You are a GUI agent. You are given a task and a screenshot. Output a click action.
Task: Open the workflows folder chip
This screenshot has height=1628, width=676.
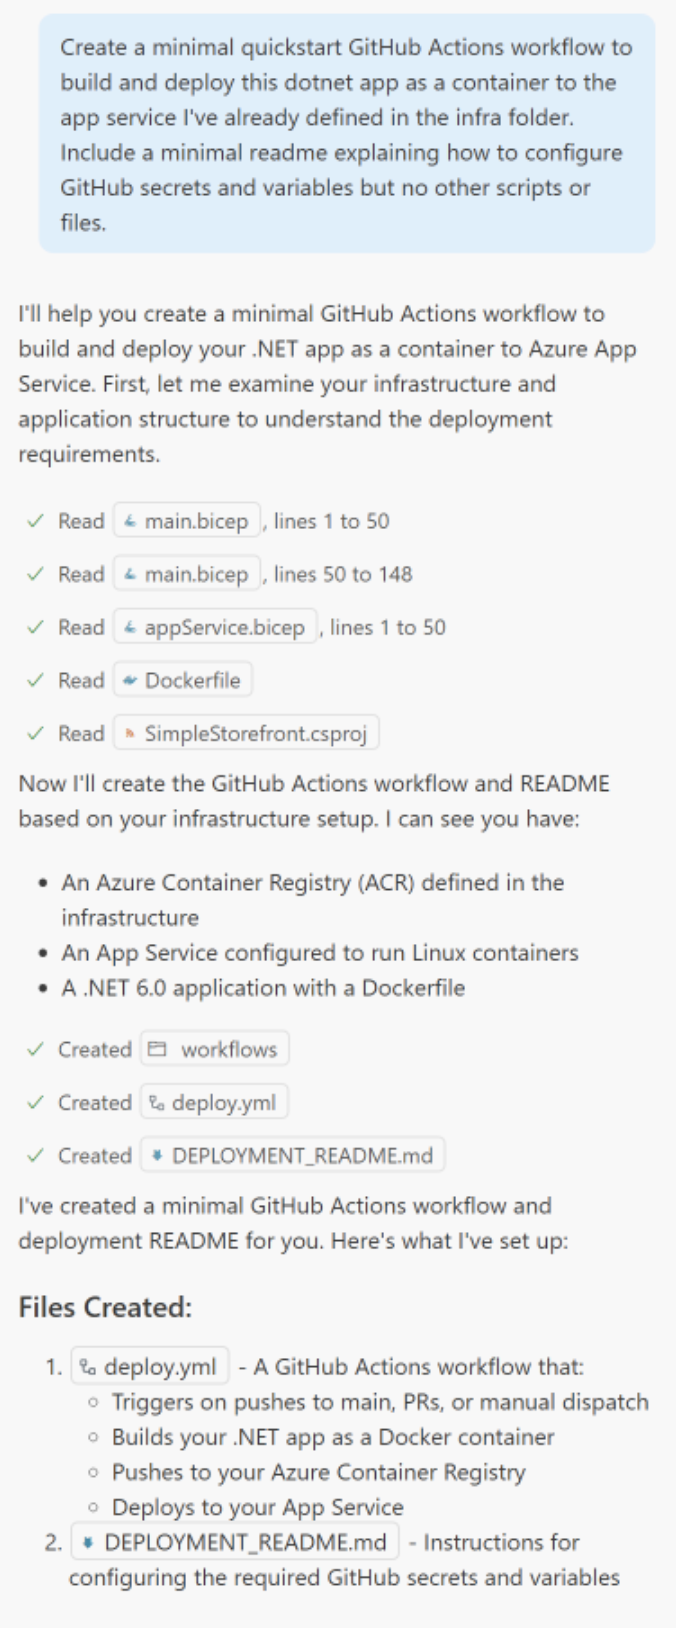[x=215, y=1049]
